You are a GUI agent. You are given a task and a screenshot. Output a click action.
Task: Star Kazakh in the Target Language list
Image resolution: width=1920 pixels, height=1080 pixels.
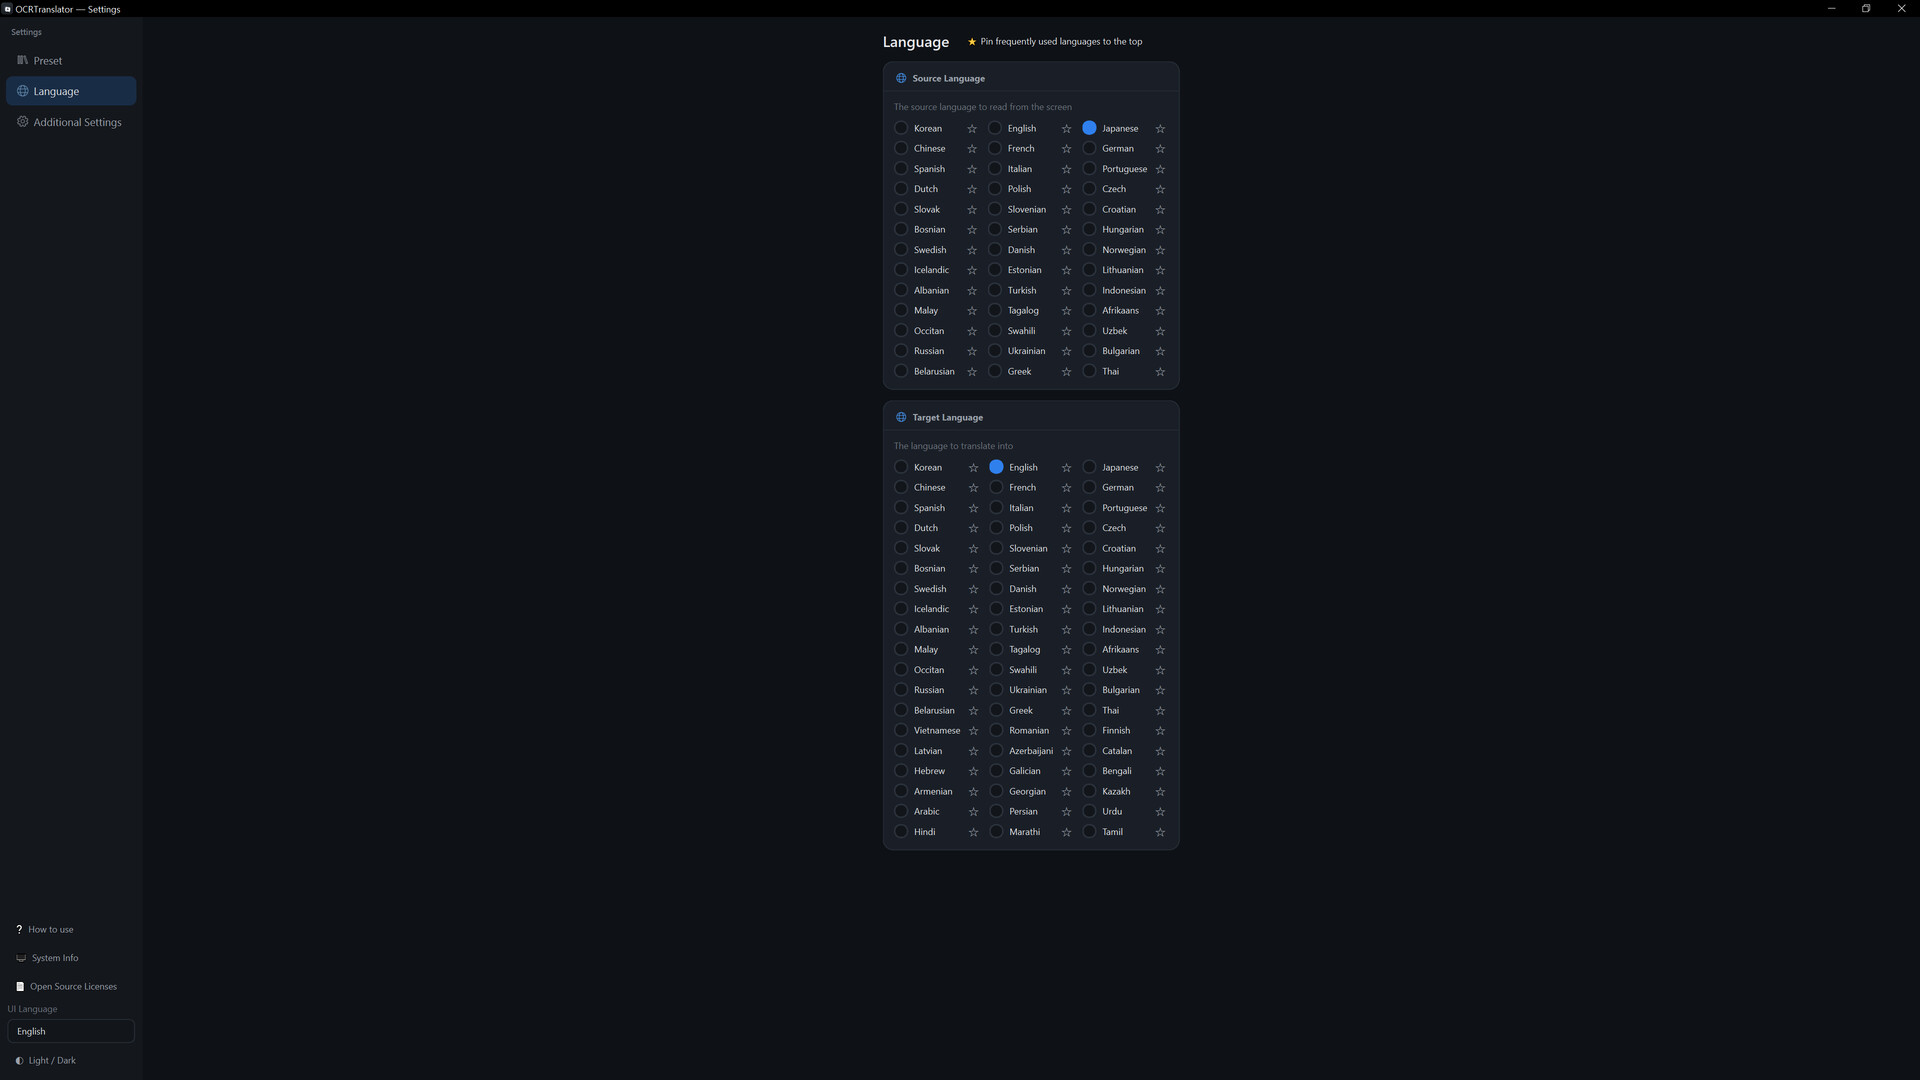pos(1160,792)
